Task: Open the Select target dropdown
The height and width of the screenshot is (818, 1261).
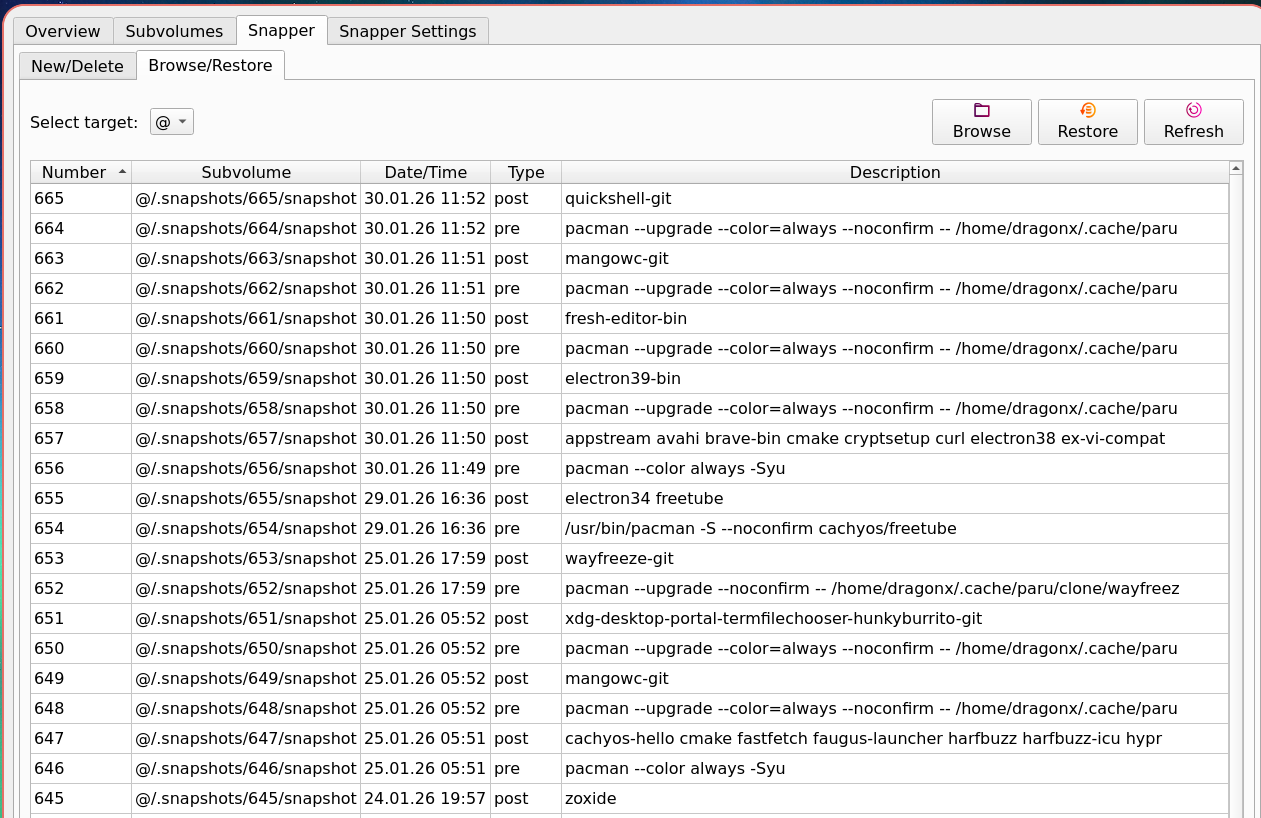Action: [x=171, y=122]
